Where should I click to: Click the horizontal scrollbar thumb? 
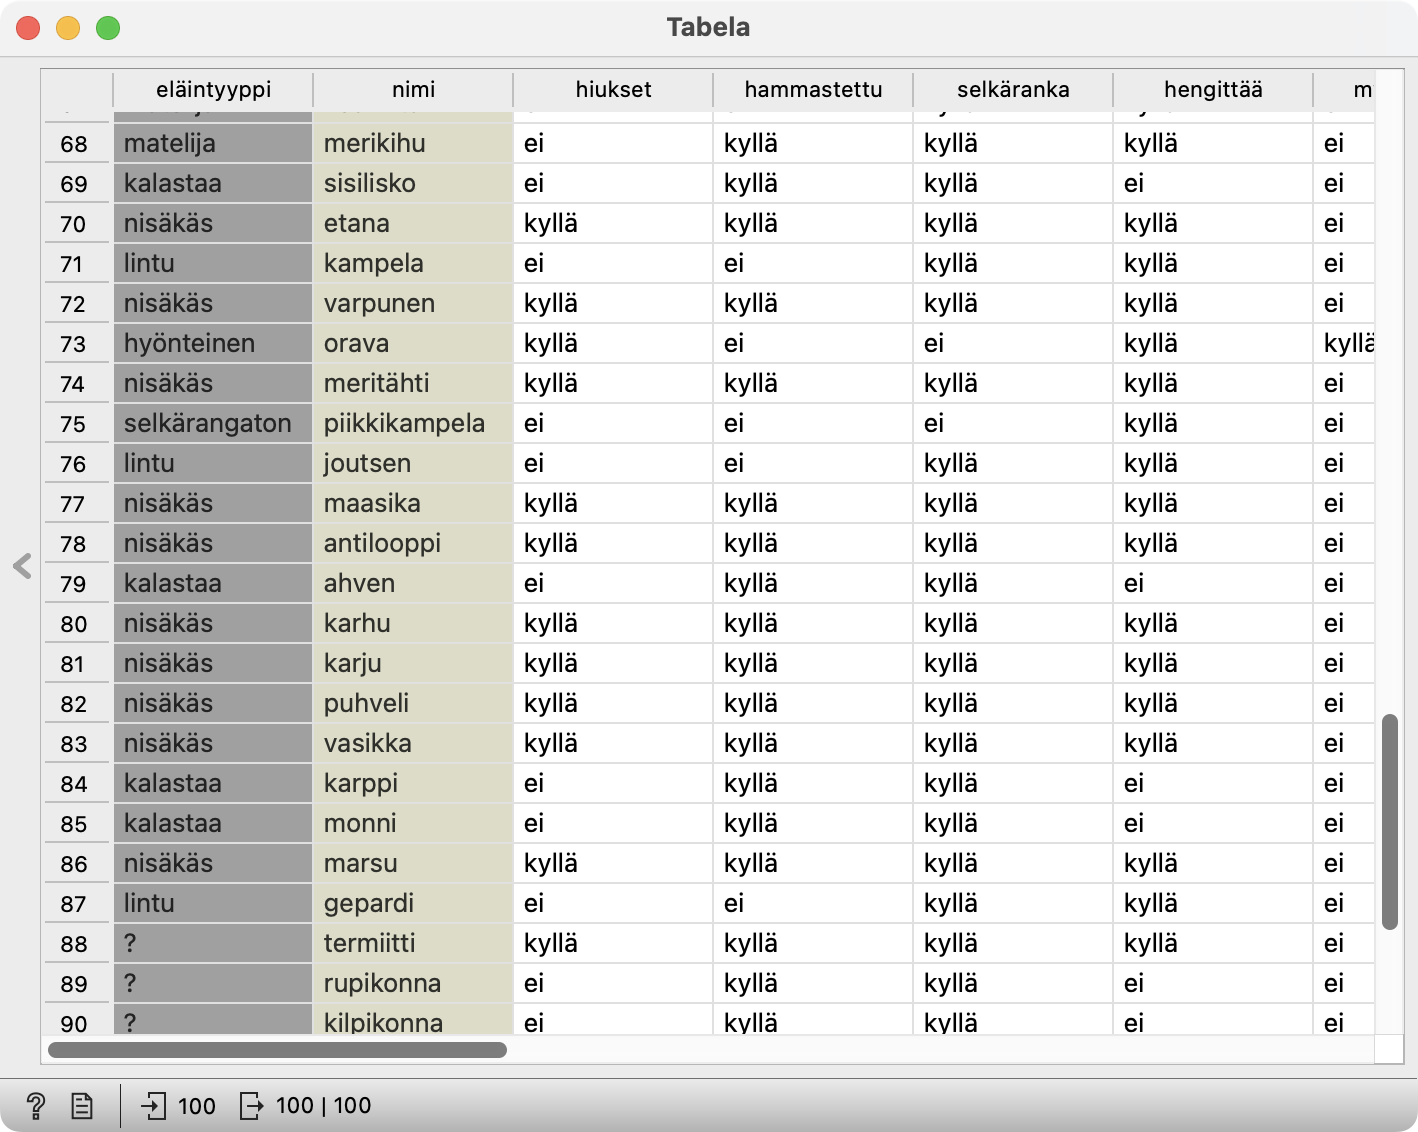(x=277, y=1049)
